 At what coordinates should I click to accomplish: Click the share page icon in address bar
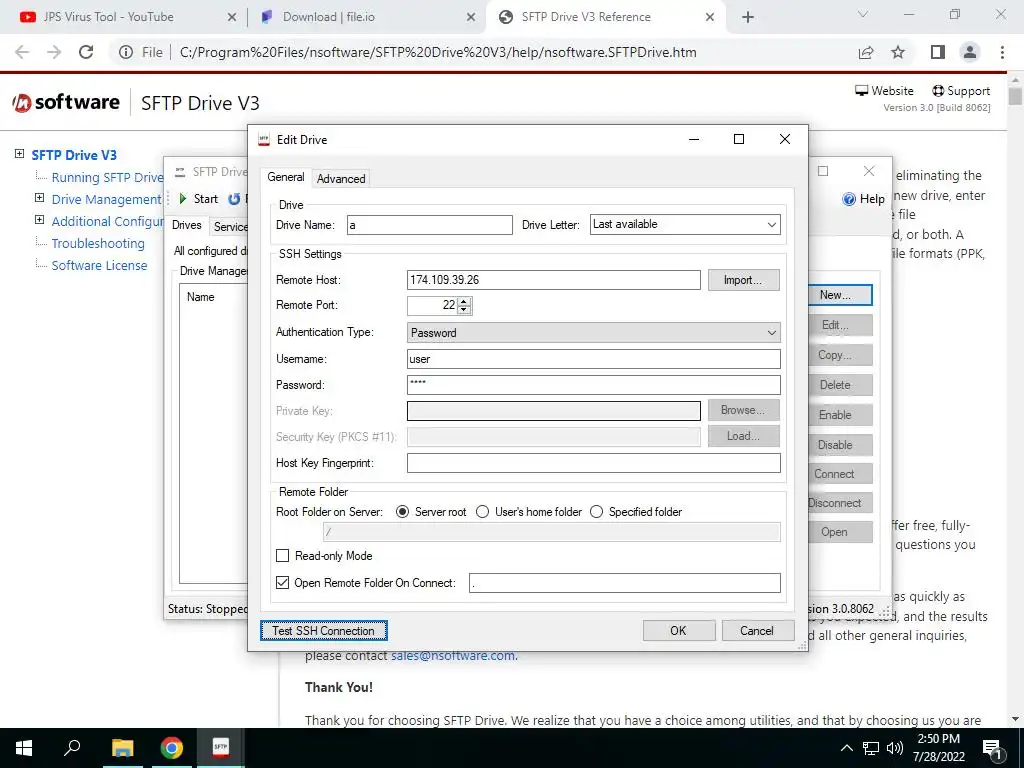(x=866, y=52)
